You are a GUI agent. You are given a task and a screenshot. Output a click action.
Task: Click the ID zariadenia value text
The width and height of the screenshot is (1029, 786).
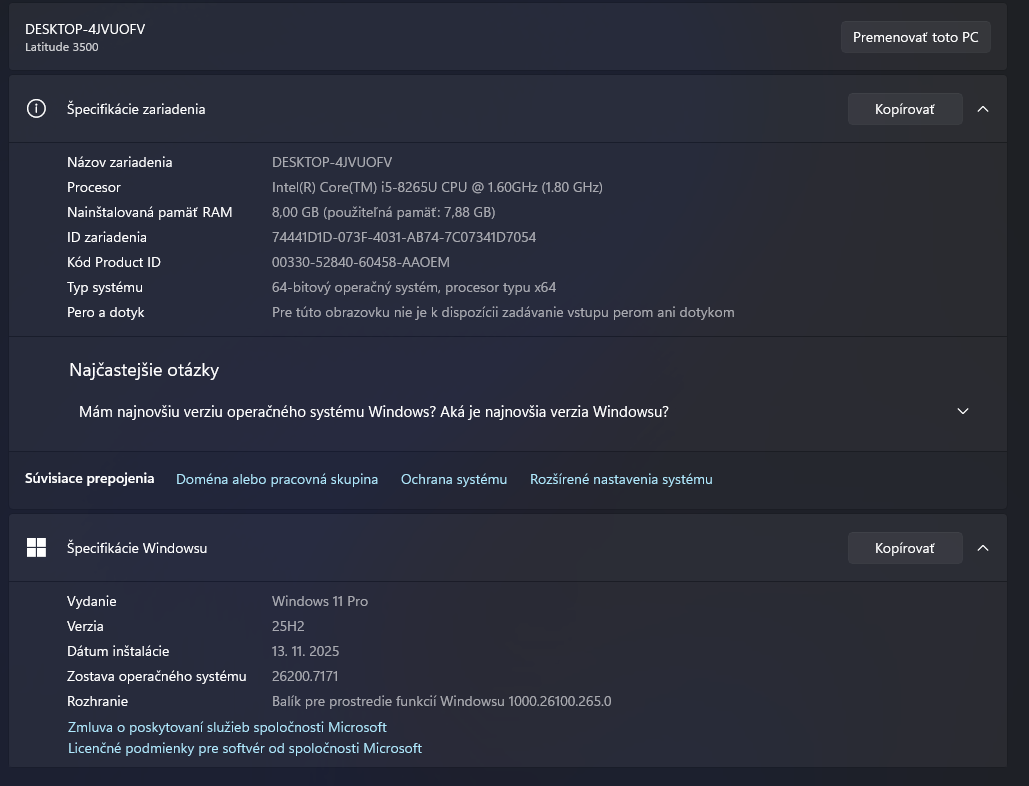pos(404,237)
